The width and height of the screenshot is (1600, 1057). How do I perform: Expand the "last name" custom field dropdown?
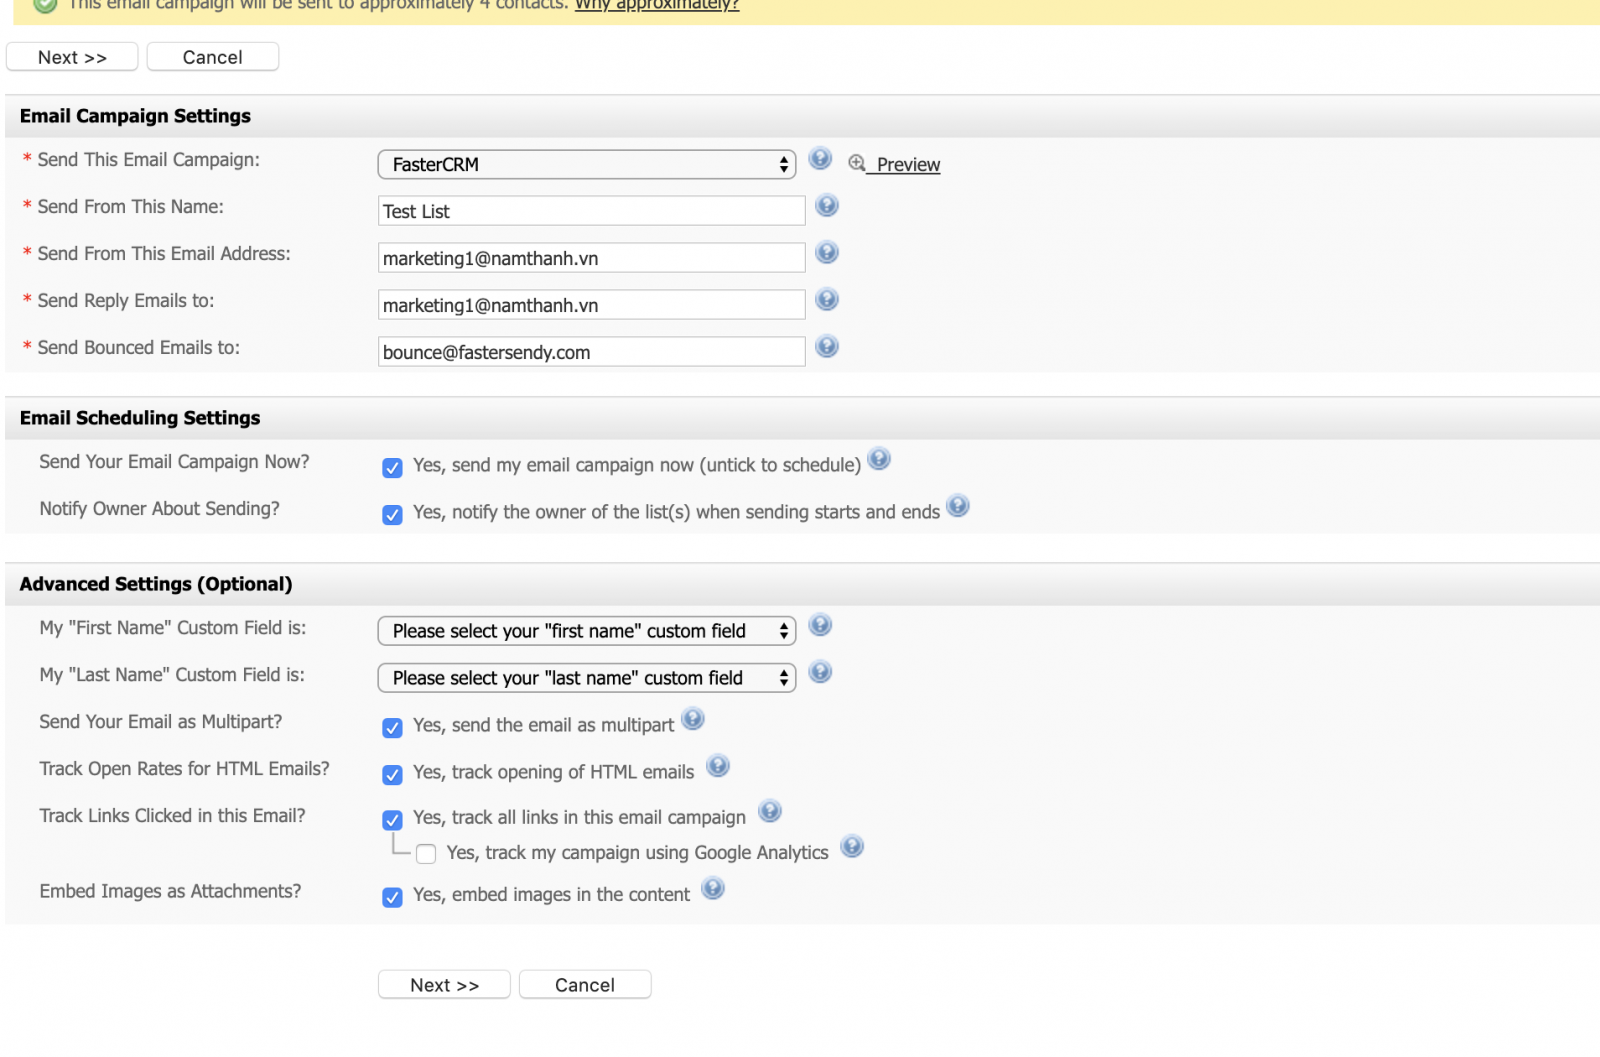(x=586, y=678)
